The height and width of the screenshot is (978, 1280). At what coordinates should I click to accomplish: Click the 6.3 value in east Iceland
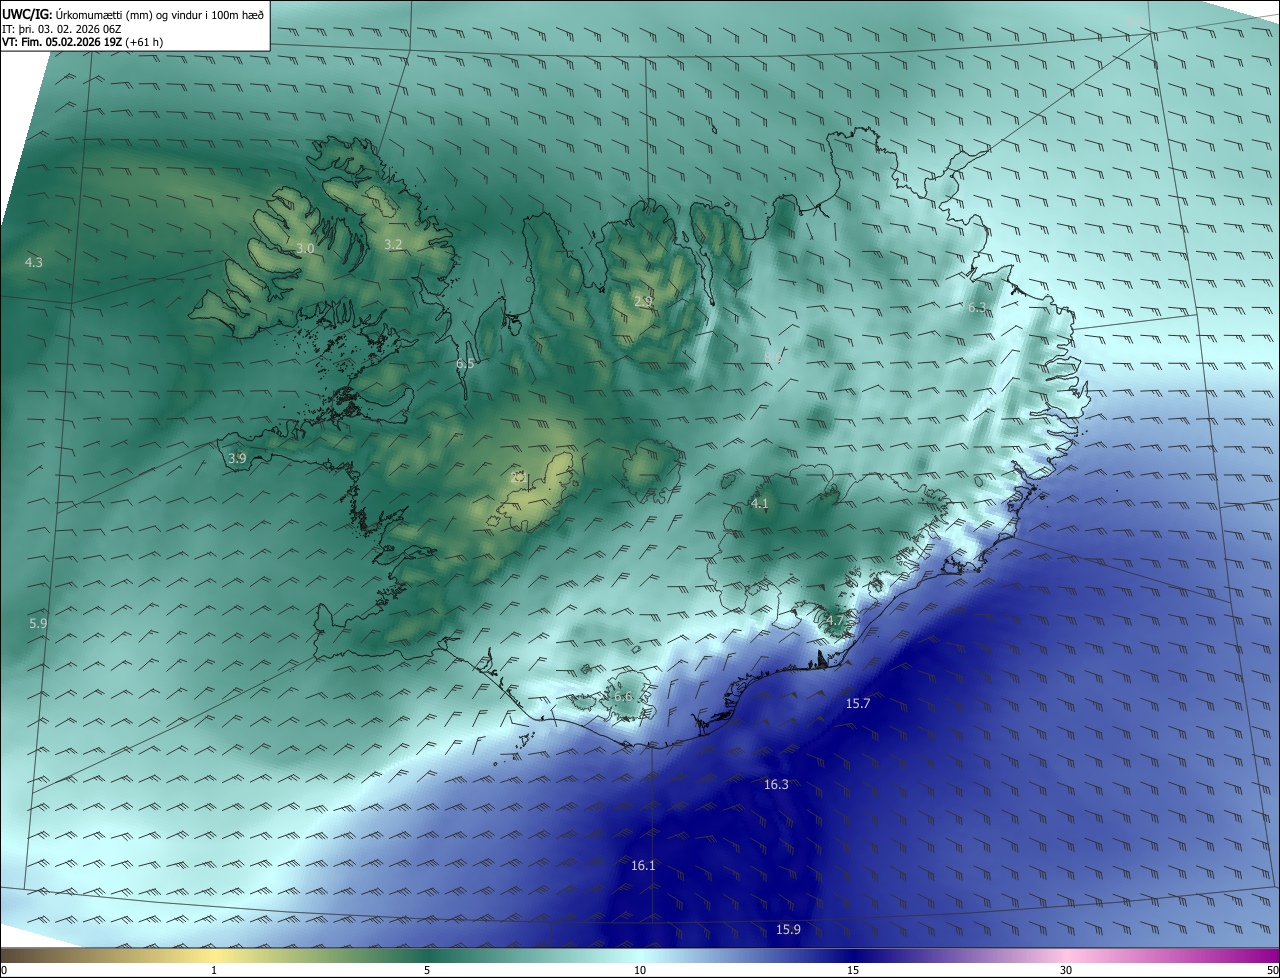(x=977, y=307)
